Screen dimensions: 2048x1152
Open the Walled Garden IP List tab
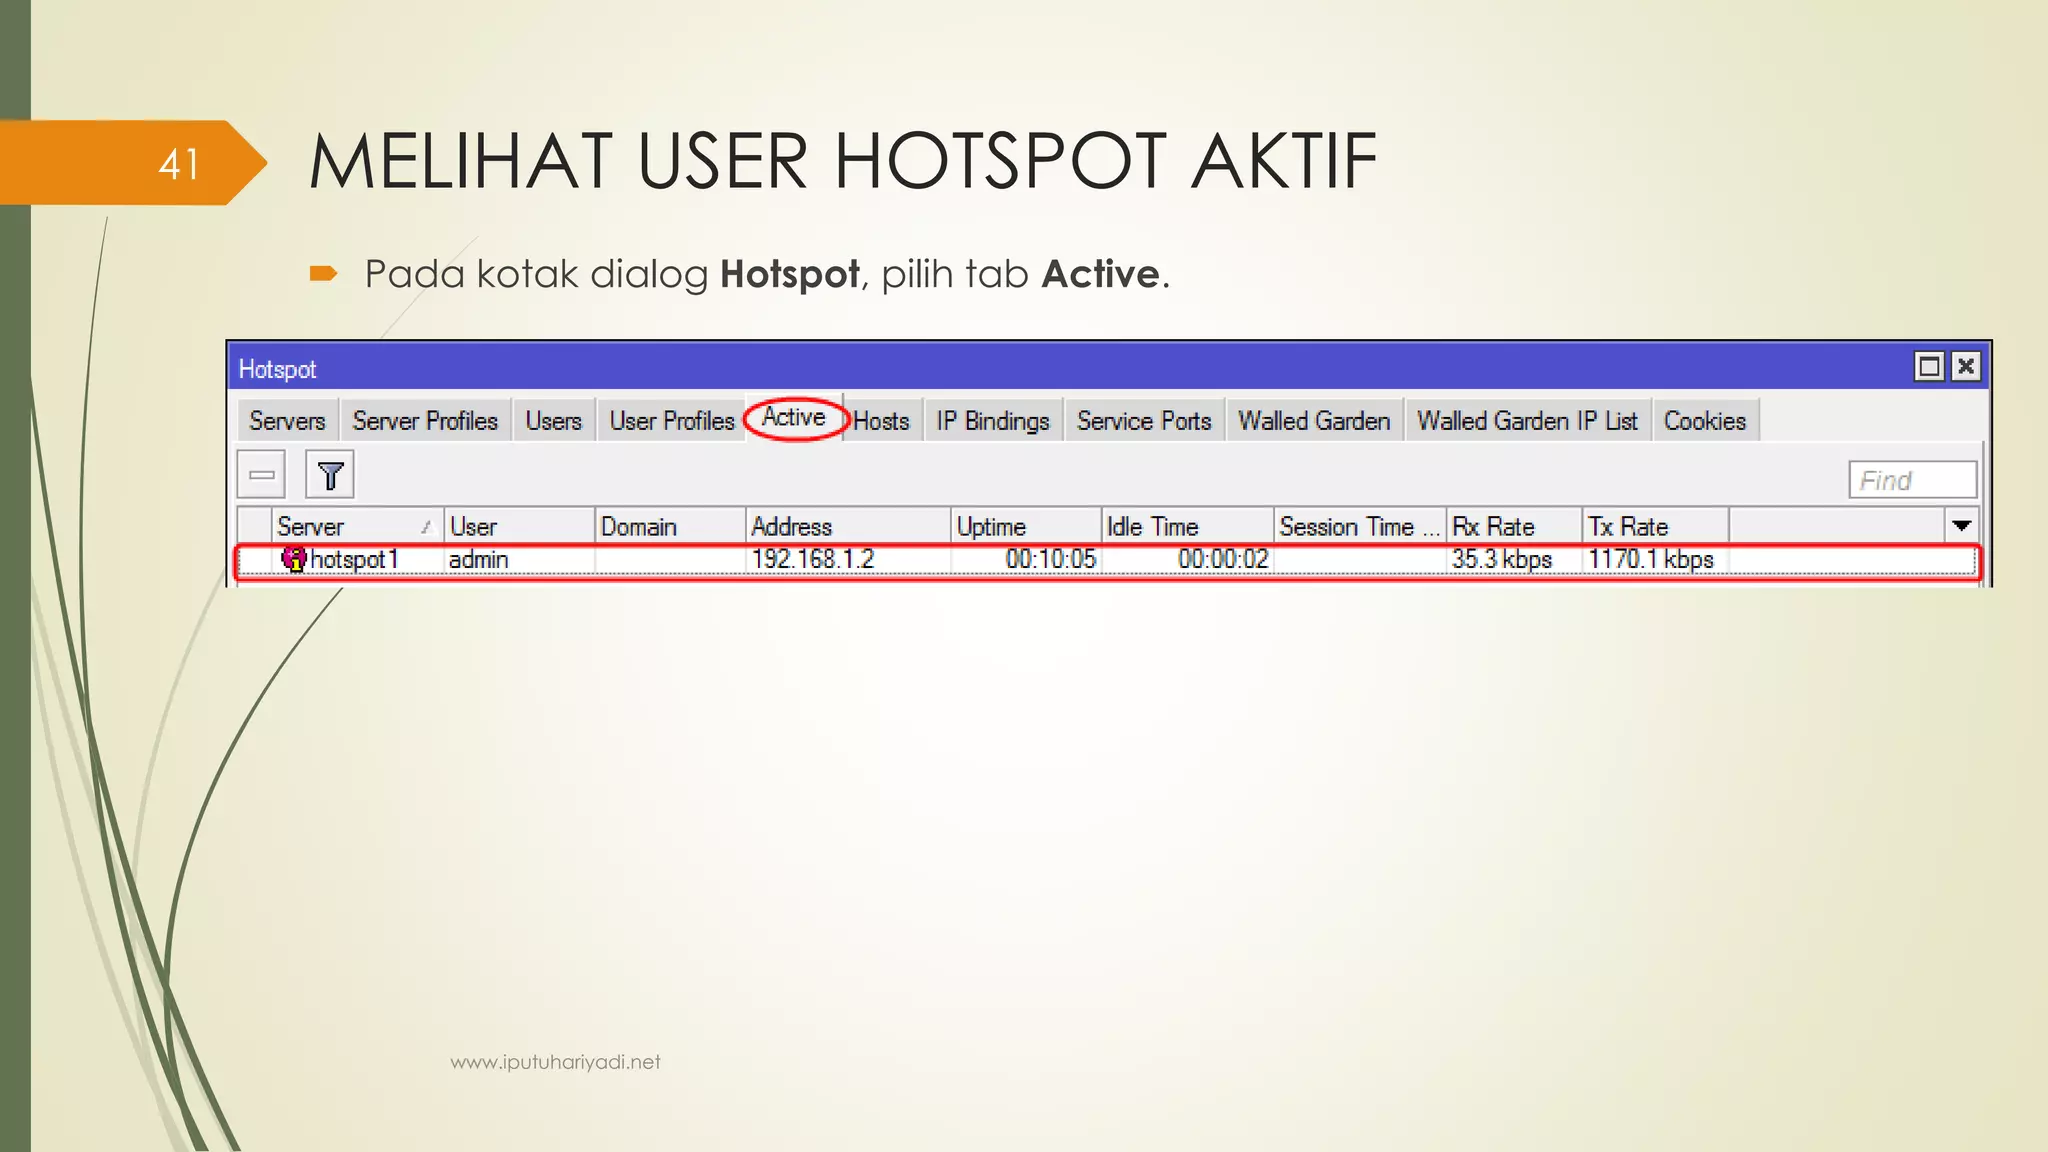pyautogui.click(x=1527, y=421)
